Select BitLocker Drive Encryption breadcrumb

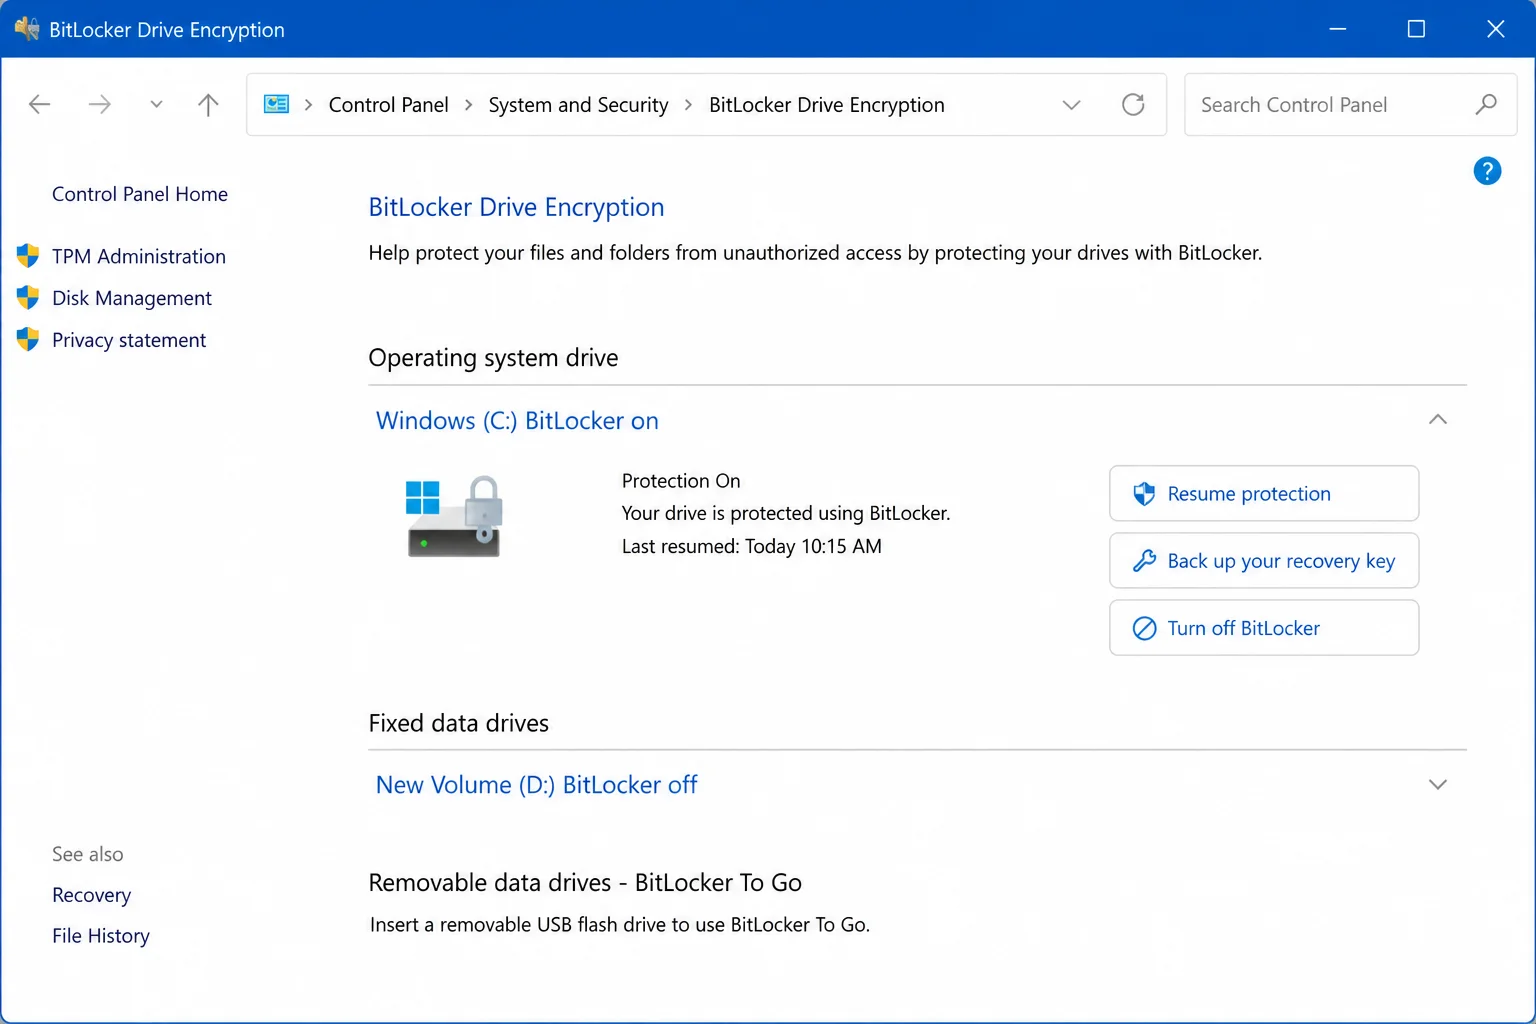[826, 105]
